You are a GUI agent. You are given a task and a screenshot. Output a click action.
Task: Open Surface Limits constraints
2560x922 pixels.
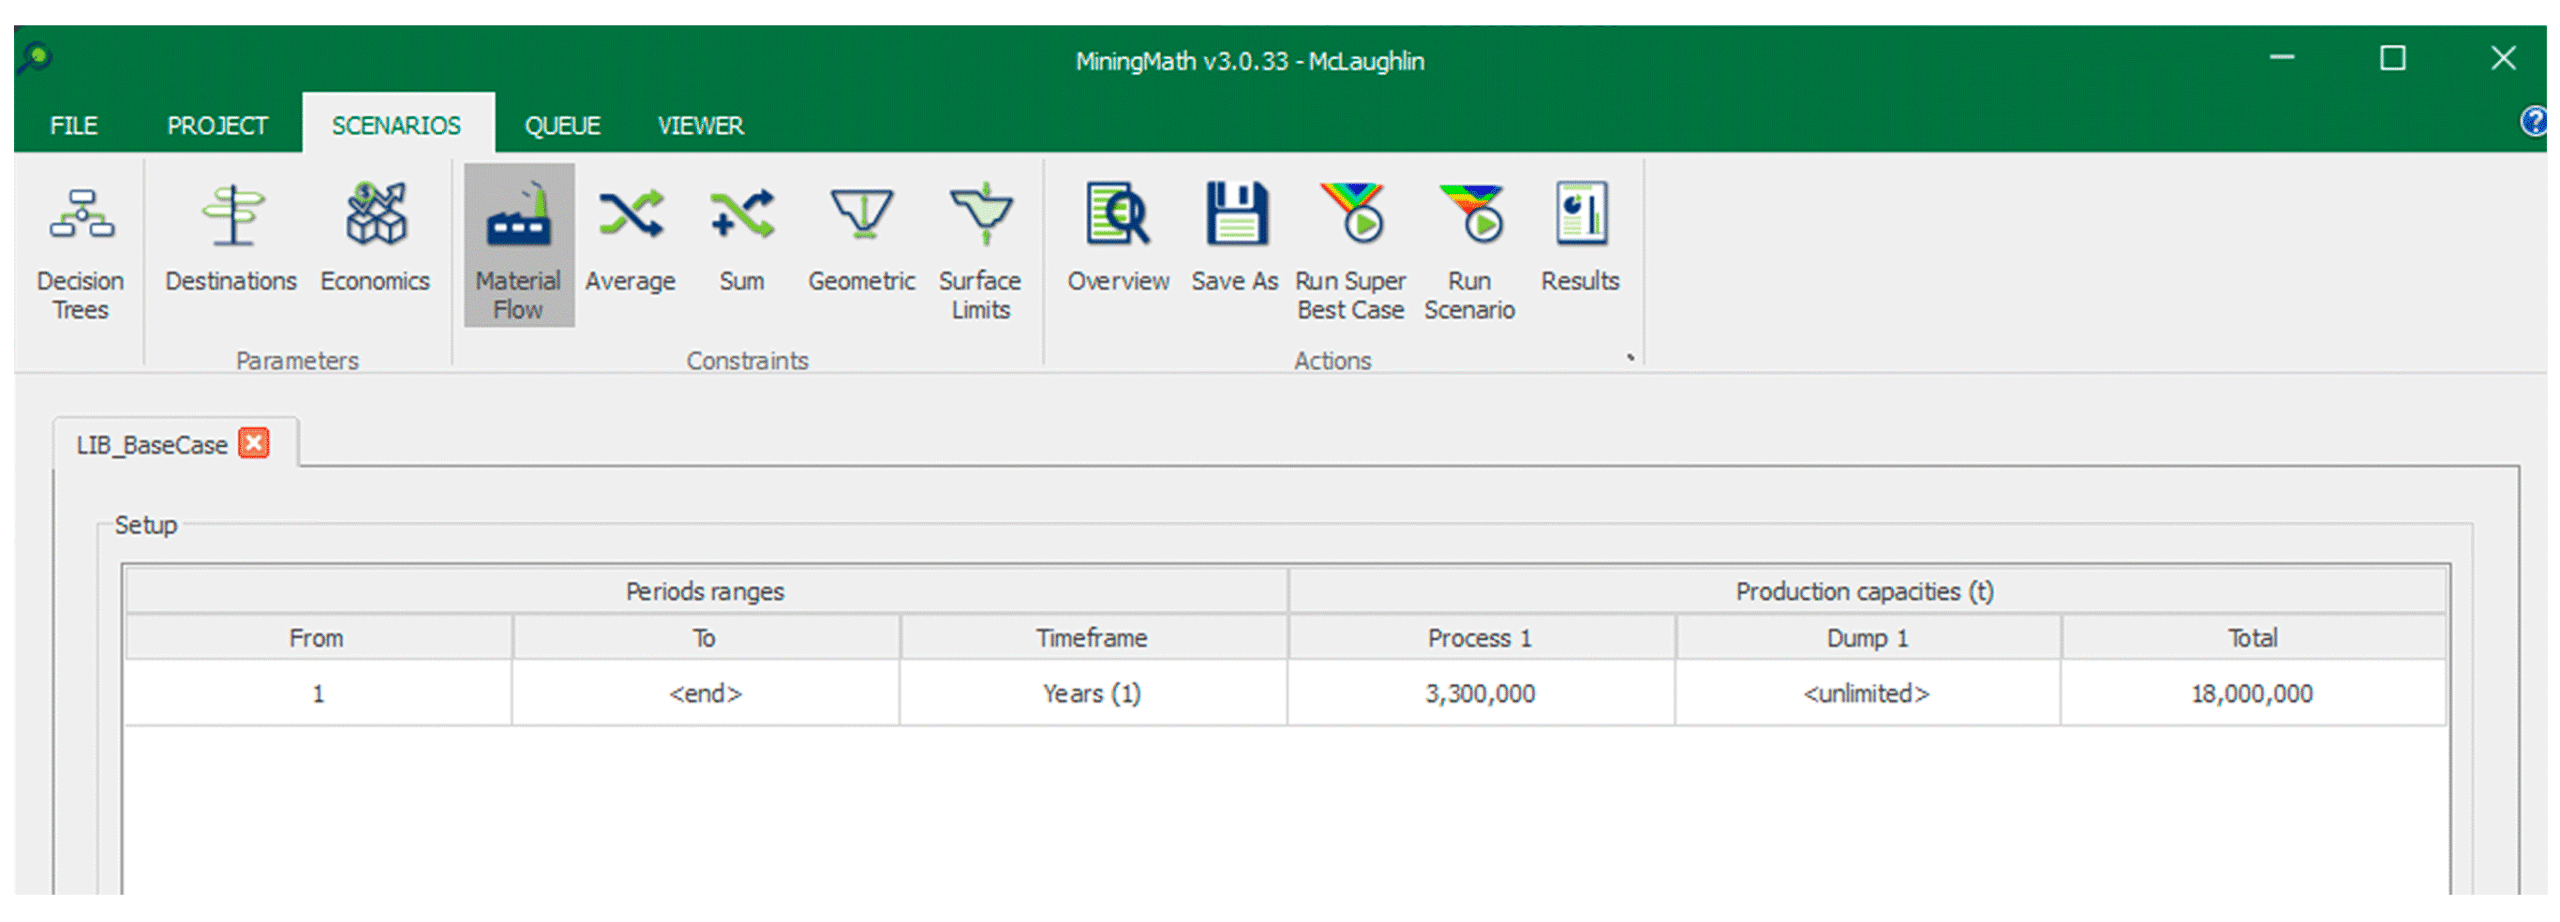click(980, 250)
